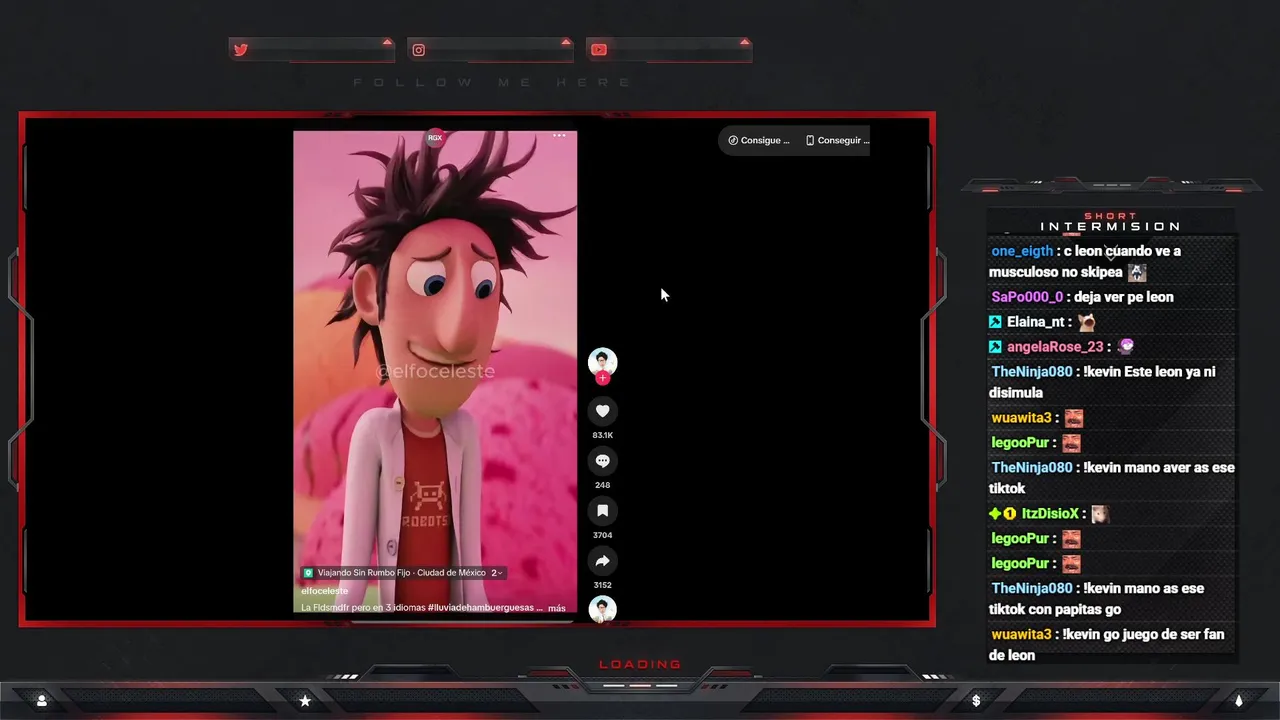Viewport: 1280px width, 720px height.
Task: Click the '83.1K' like count
Action: 602,435
